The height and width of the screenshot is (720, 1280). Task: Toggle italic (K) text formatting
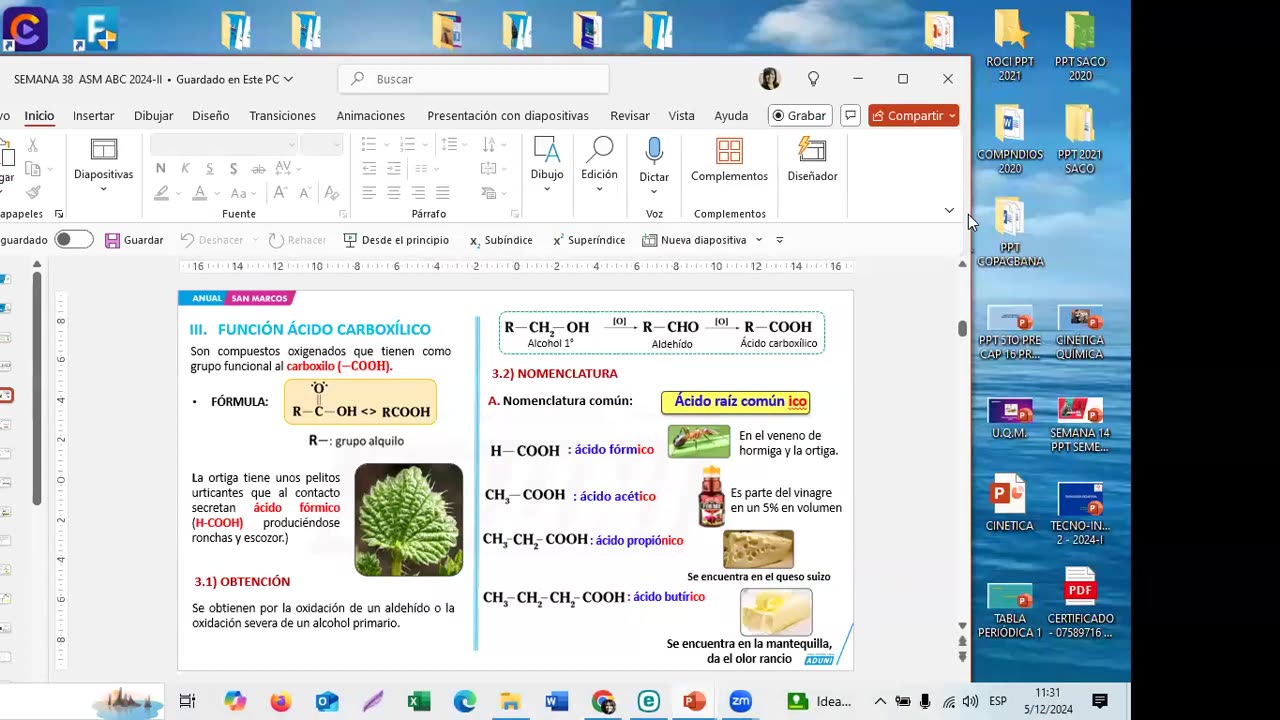[185, 168]
